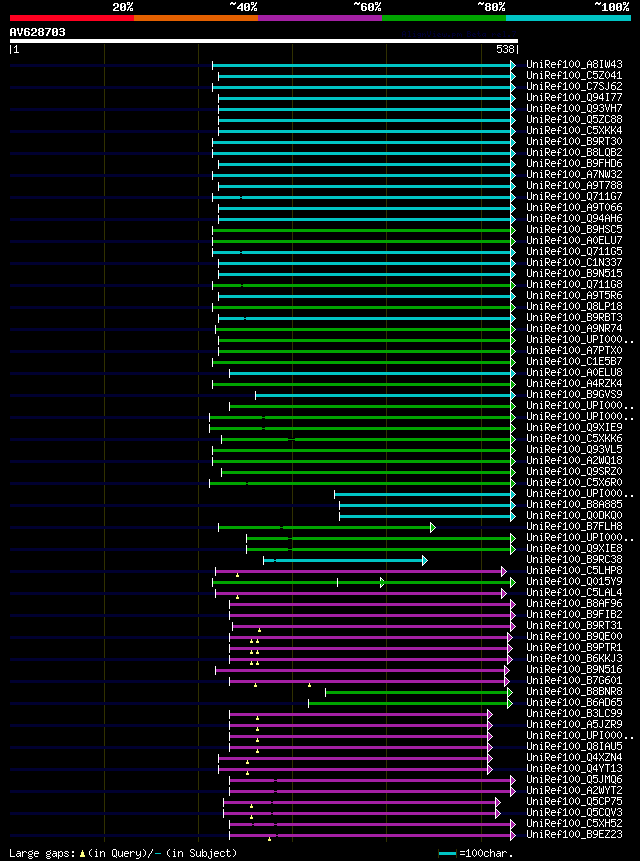Open the UniRef100_A8IW43 hit
Viewport: 640px width, 861px height.
(574, 65)
